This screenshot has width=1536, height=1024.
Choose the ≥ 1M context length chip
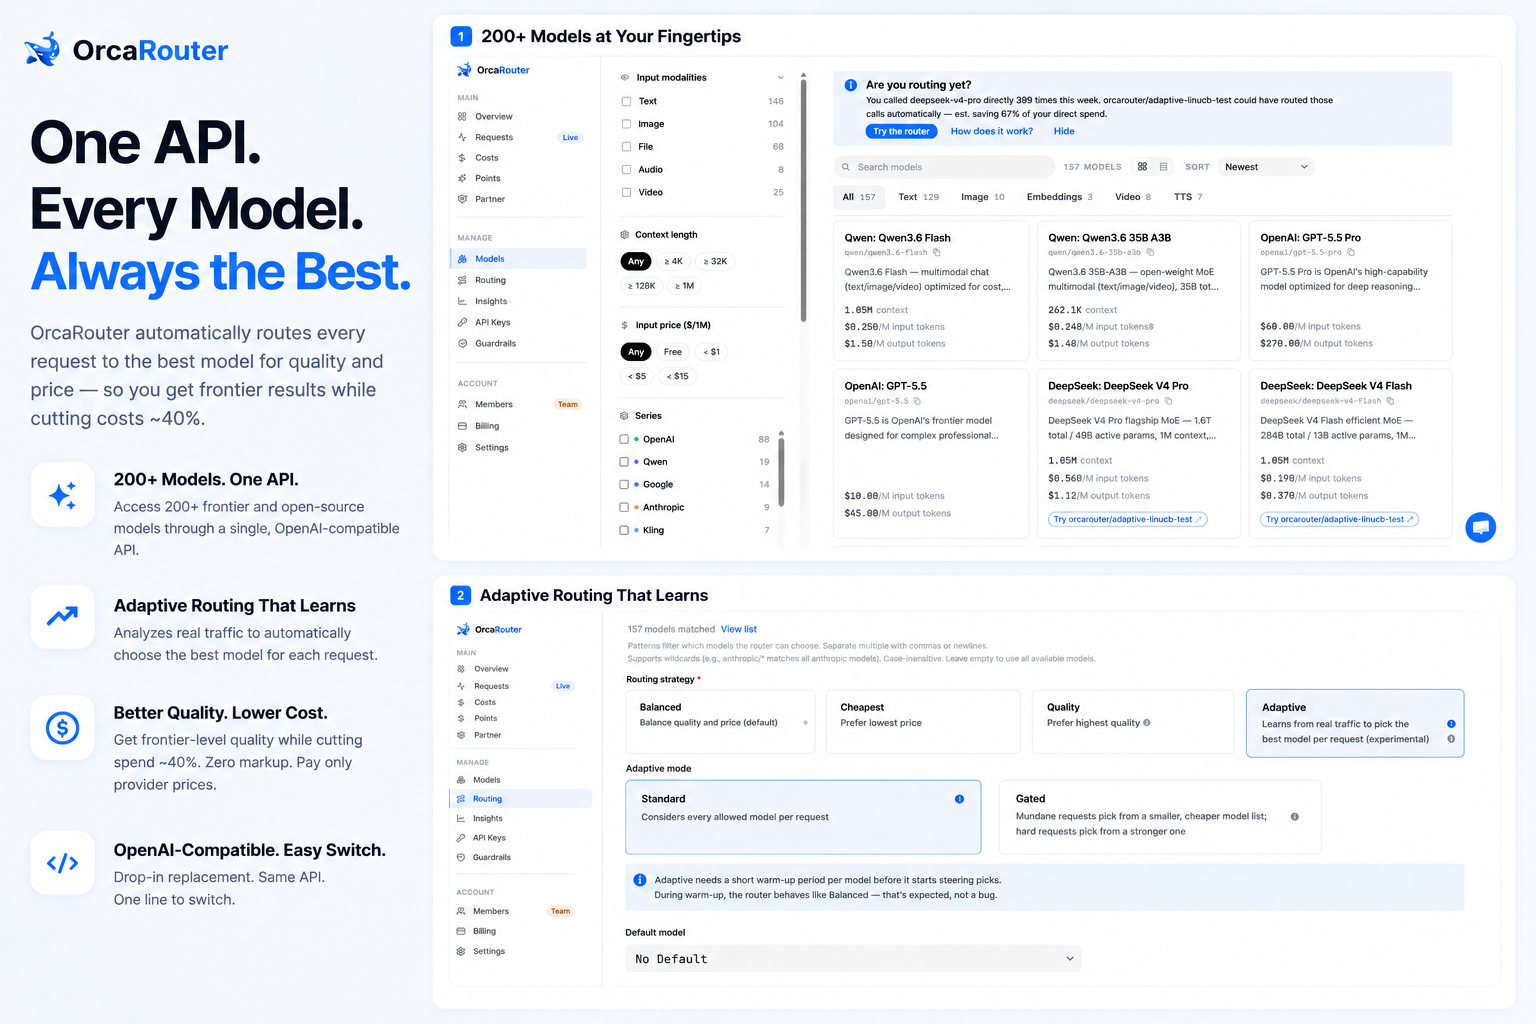(684, 286)
